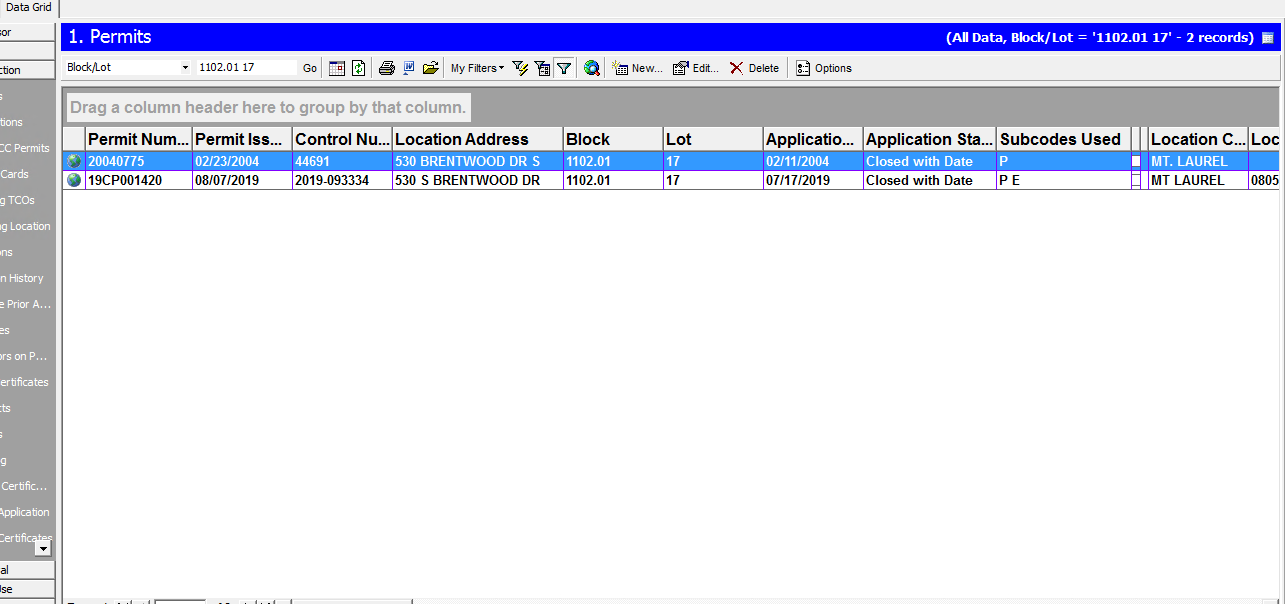Click address 530 S BRENTWOOD DR

(478, 180)
